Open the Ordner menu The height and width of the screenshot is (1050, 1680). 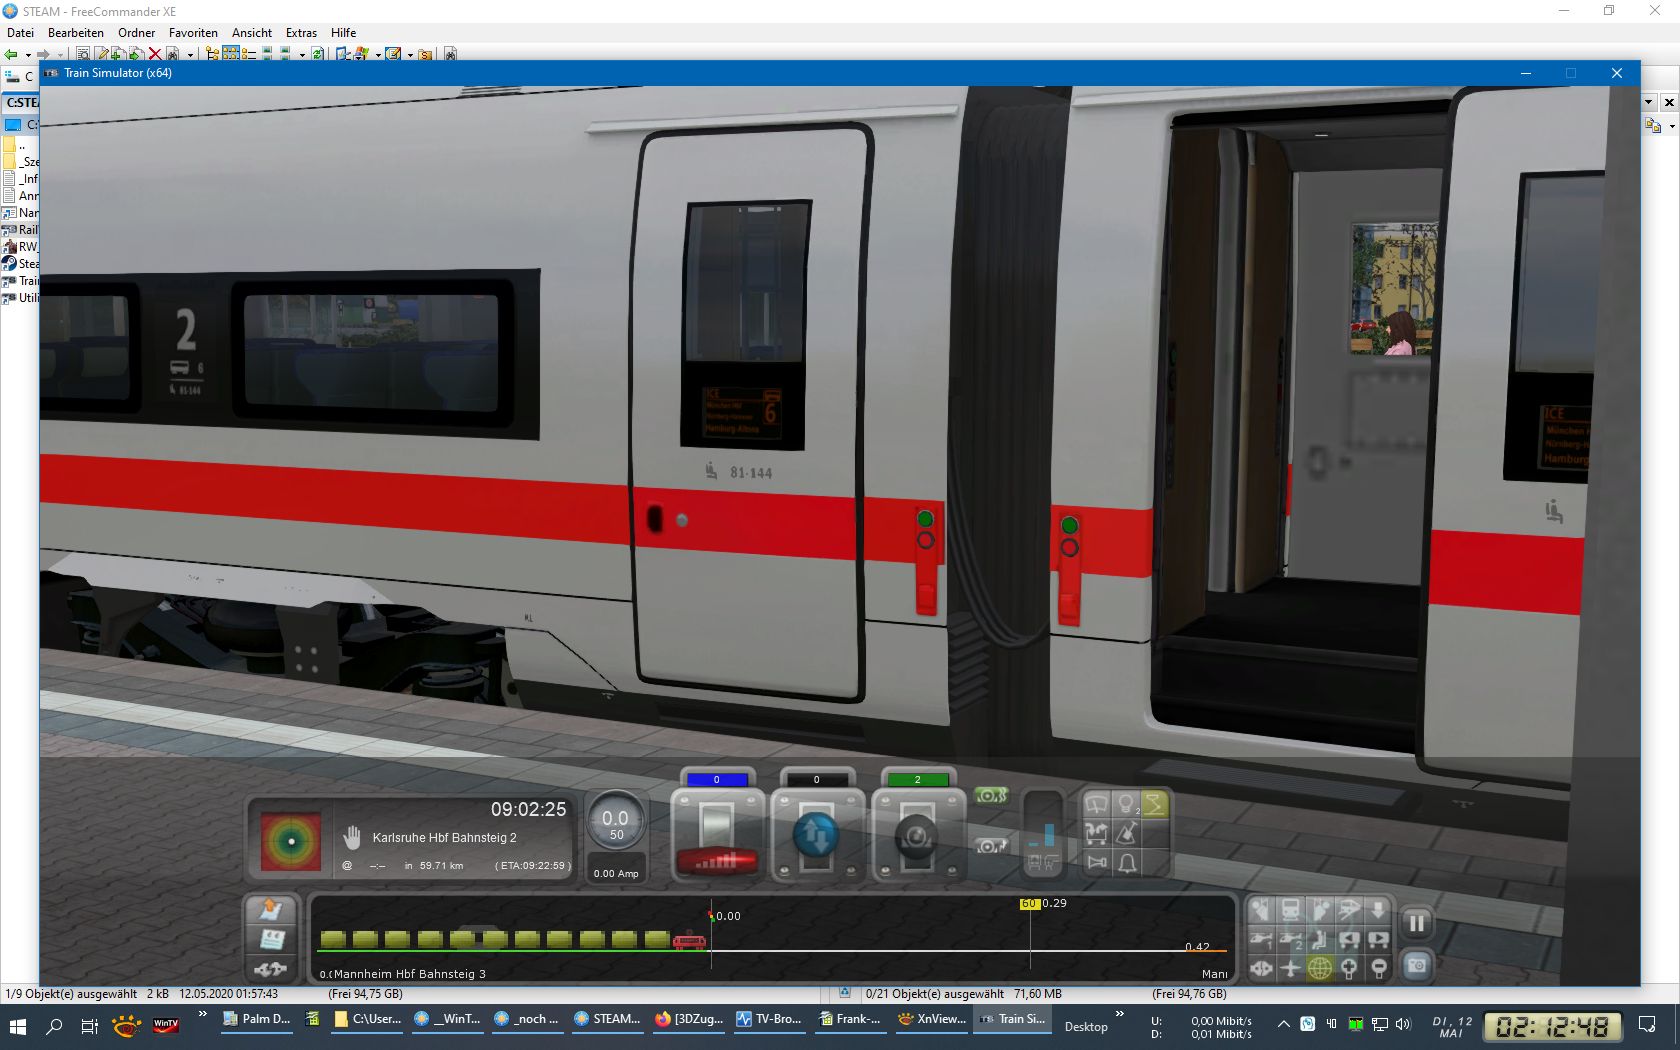137,33
